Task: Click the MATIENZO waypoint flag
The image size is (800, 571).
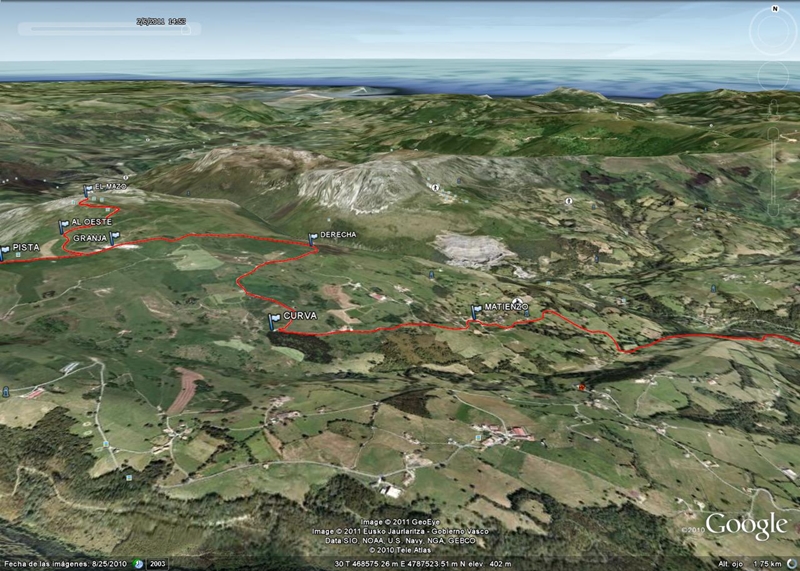Action: (x=476, y=311)
